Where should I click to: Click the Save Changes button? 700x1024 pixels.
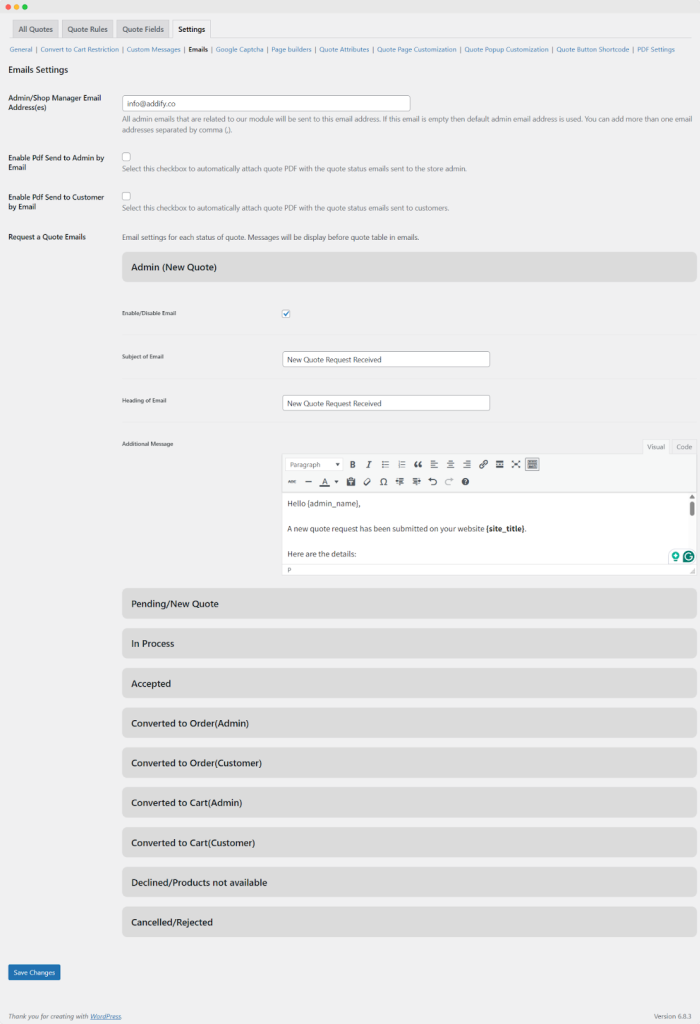(34, 972)
